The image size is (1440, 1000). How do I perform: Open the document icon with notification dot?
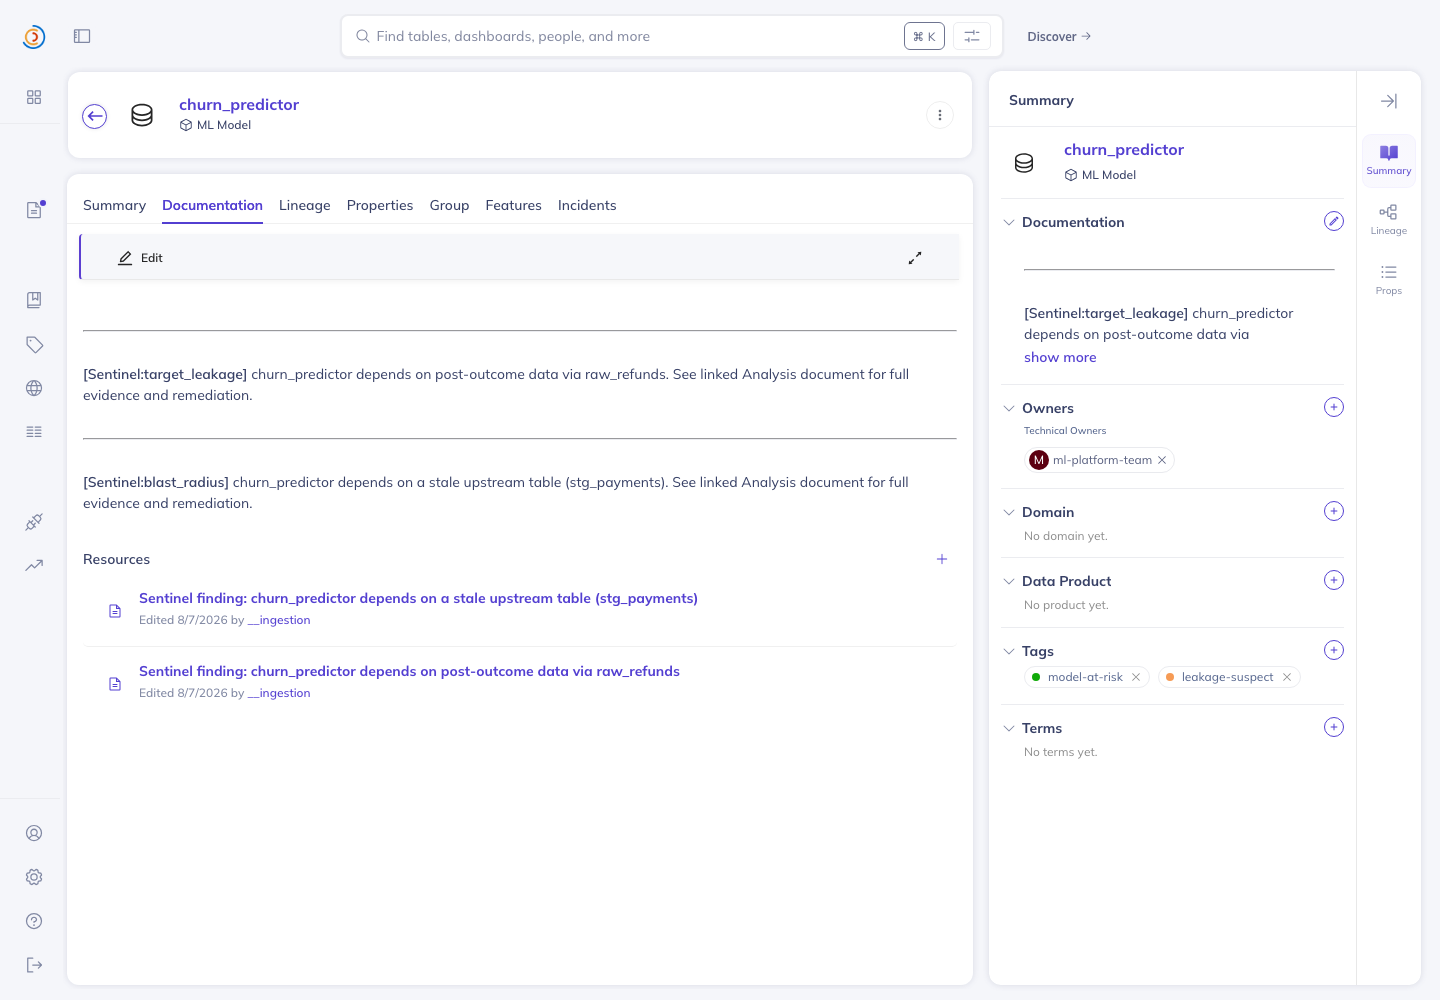[34, 210]
